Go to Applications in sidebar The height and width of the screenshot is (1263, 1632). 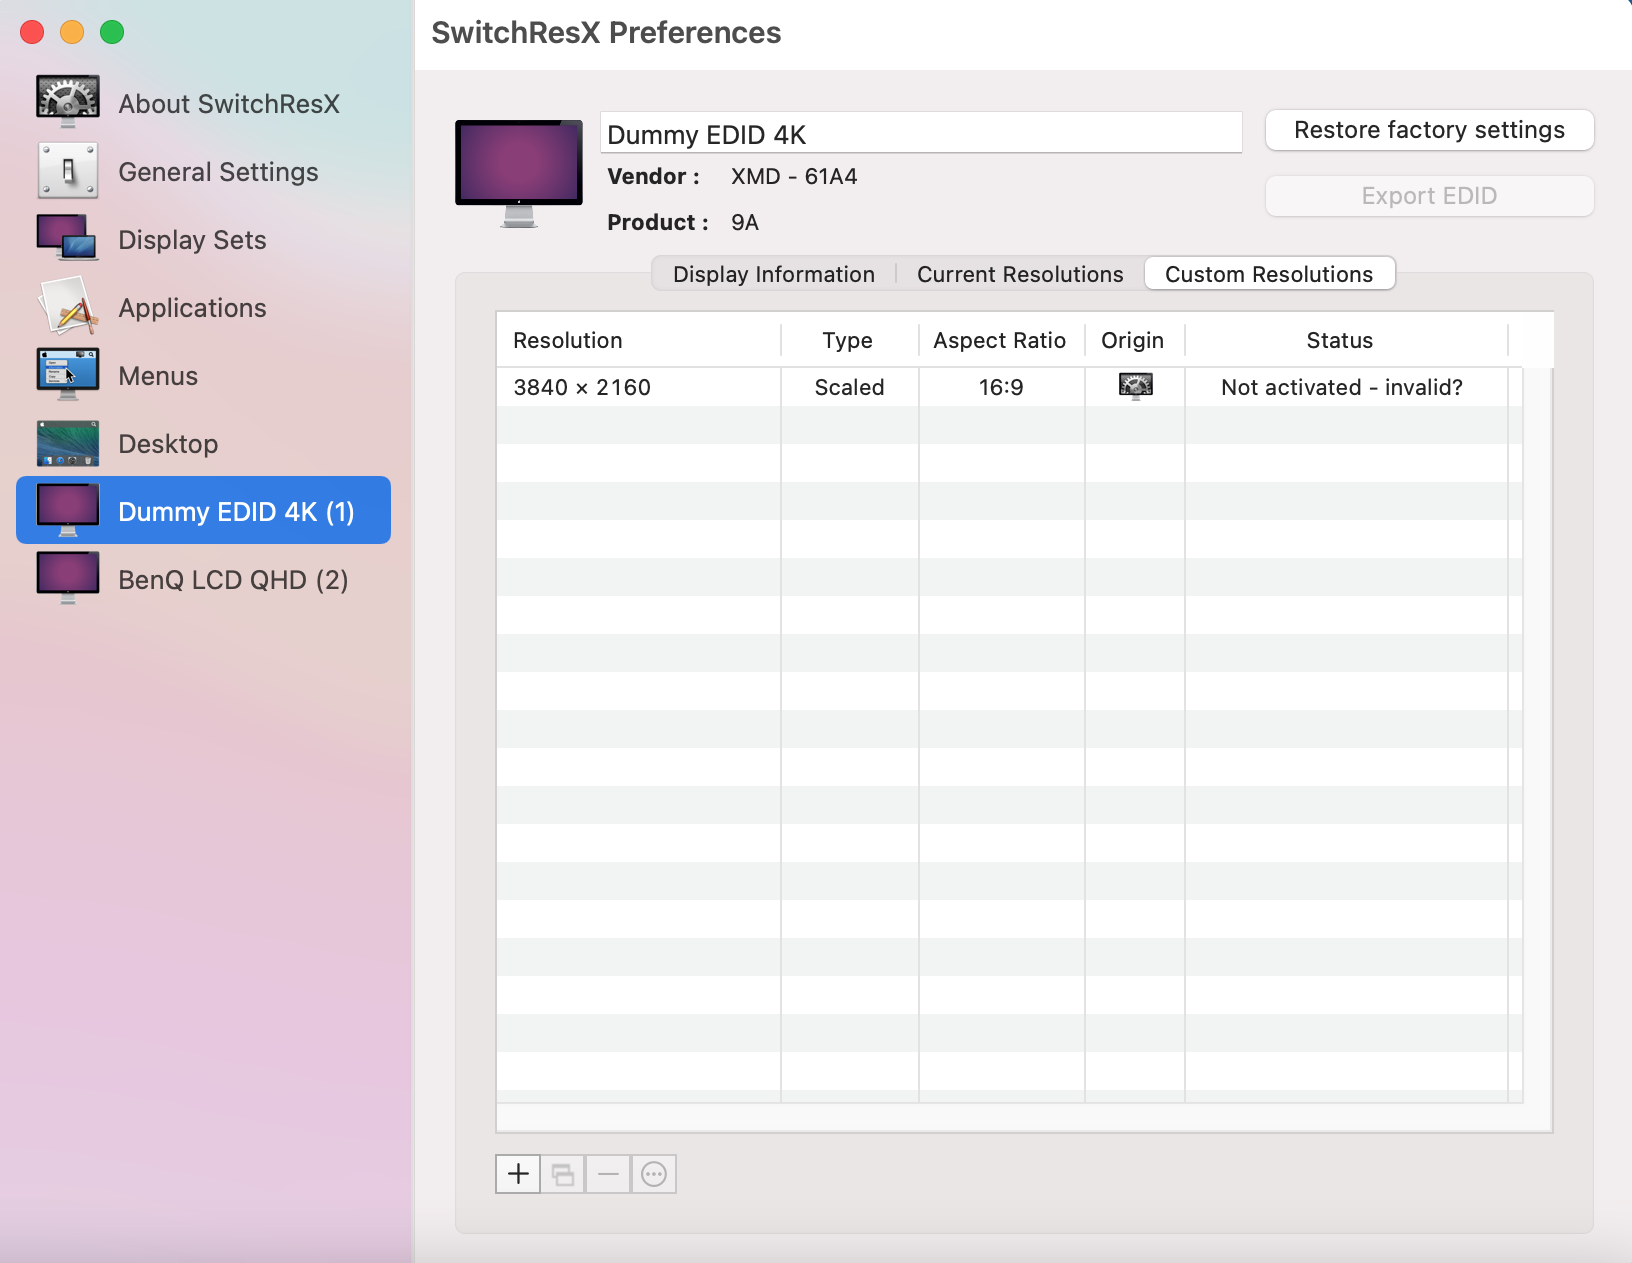pos(191,308)
